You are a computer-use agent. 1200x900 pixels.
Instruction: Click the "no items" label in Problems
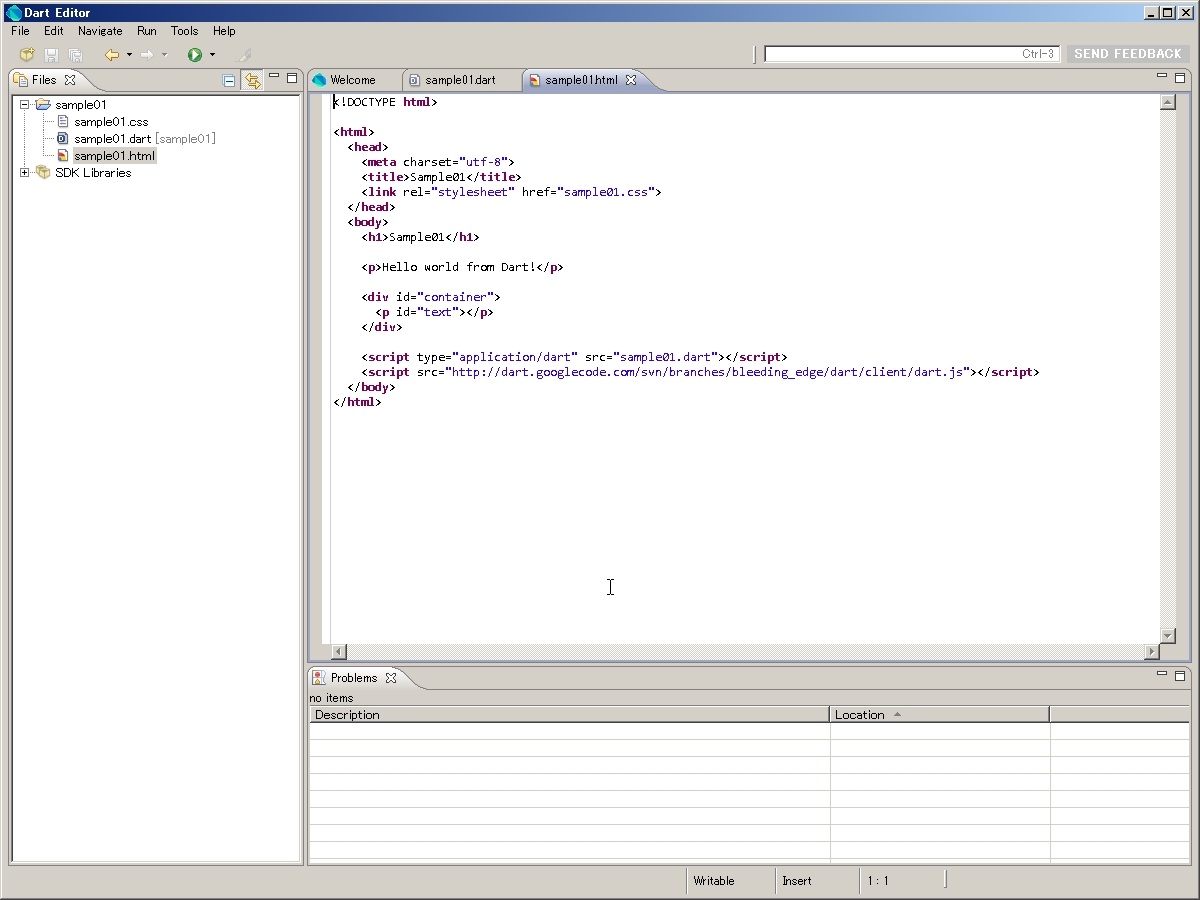coord(331,698)
